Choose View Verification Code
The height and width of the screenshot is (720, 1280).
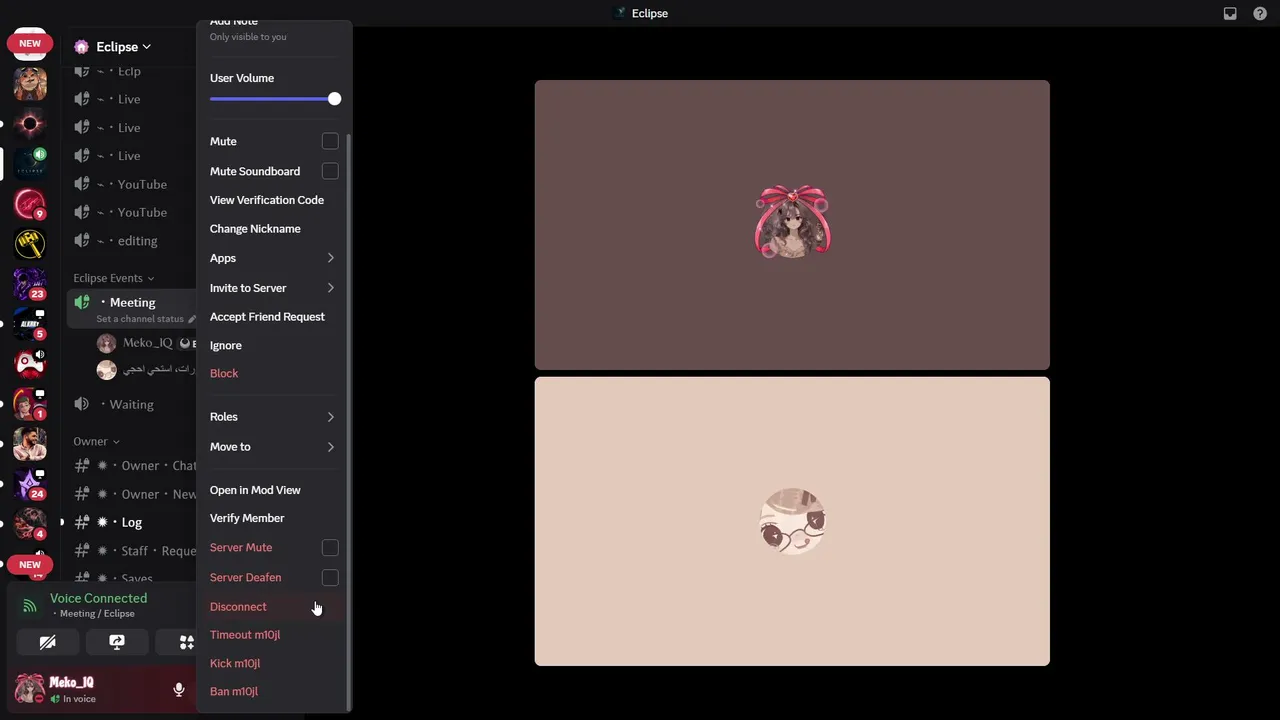pos(273,200)
